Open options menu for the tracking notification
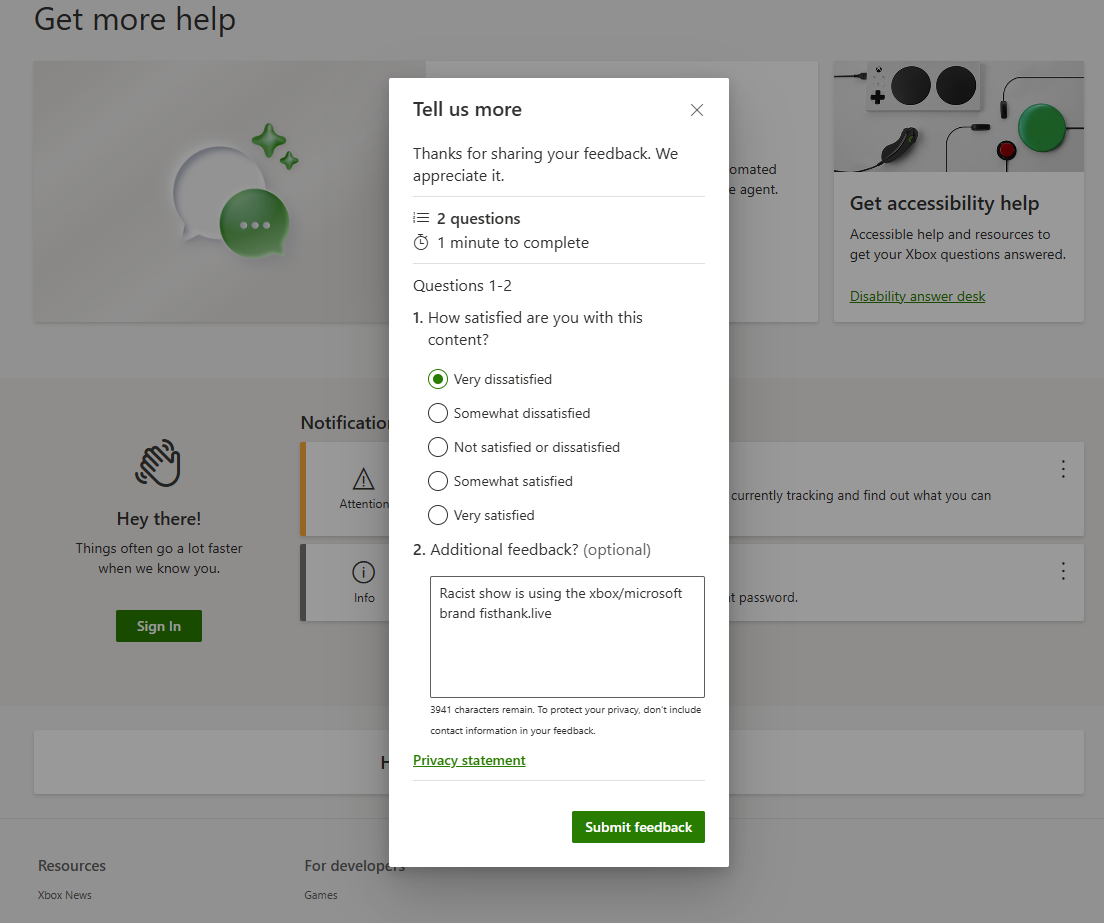The image size is (1104, 923). (x=1063, y=469)
